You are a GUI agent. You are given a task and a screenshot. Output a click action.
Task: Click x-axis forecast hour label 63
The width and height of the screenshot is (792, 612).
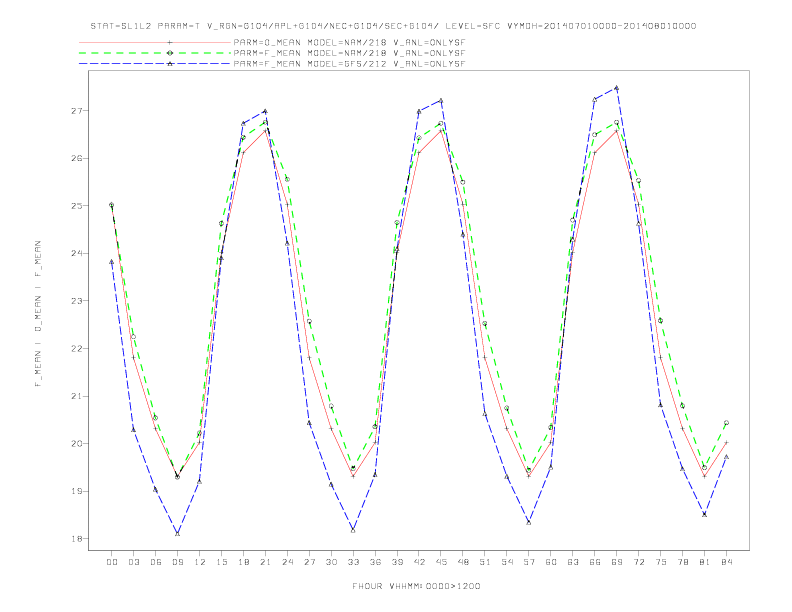pos(573,562)
